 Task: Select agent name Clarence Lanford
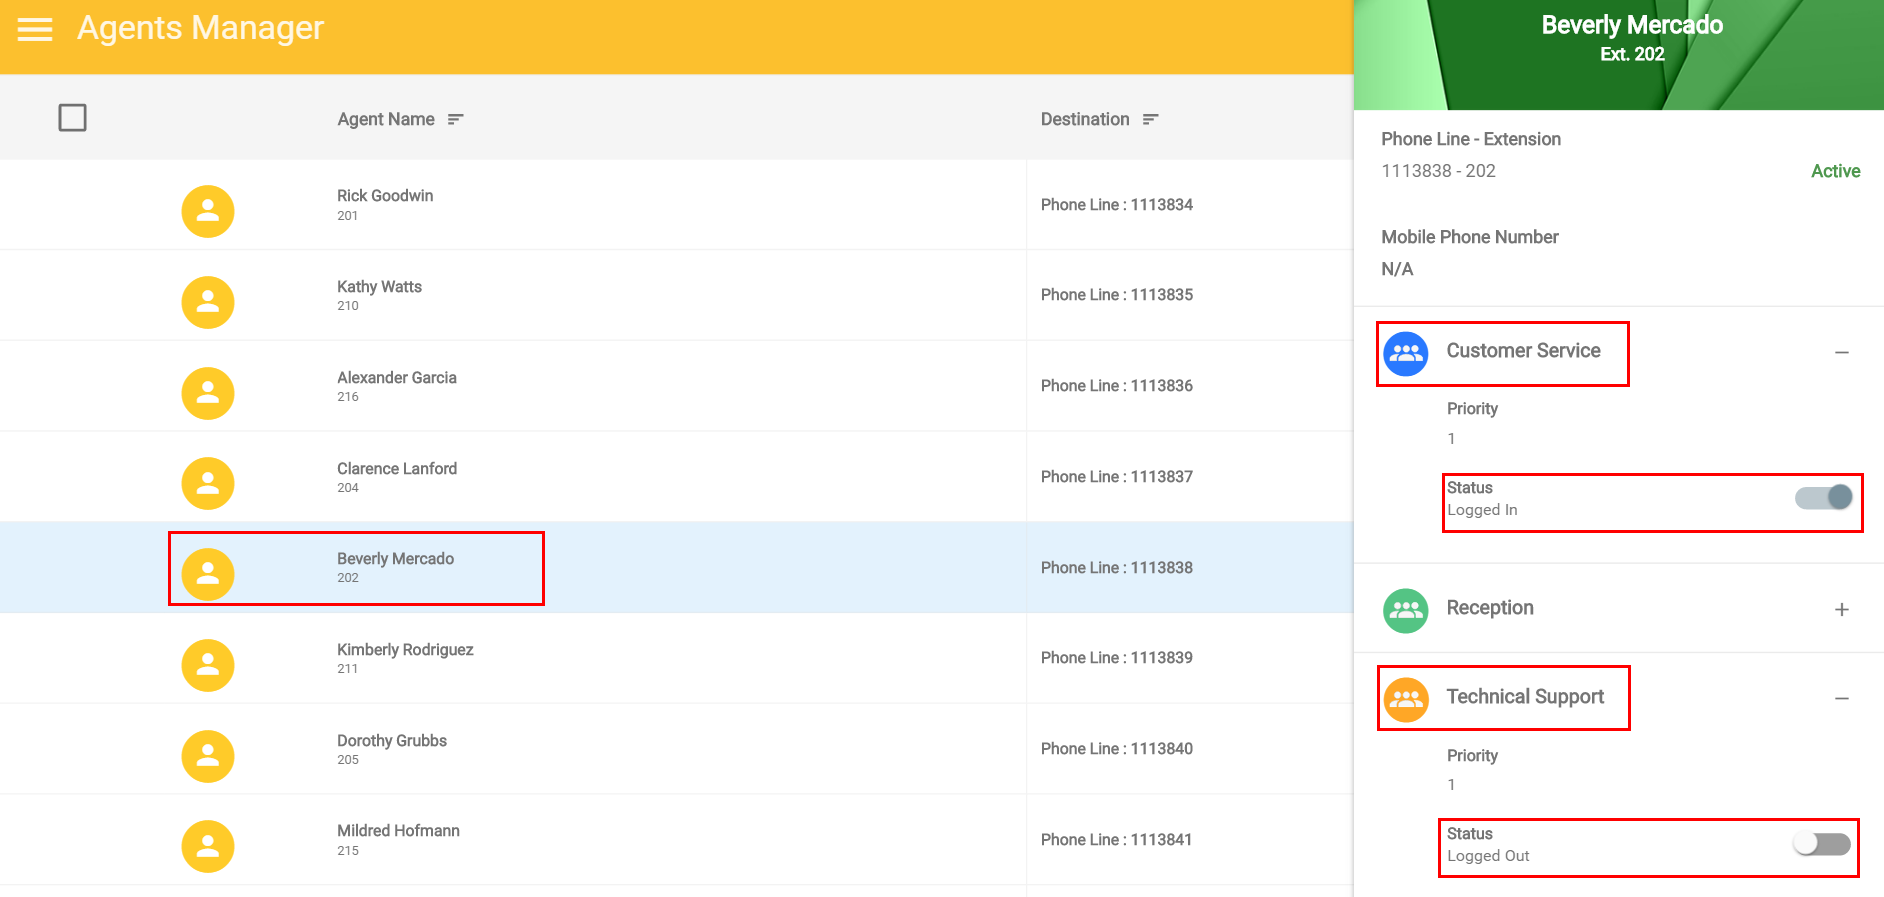397,469
